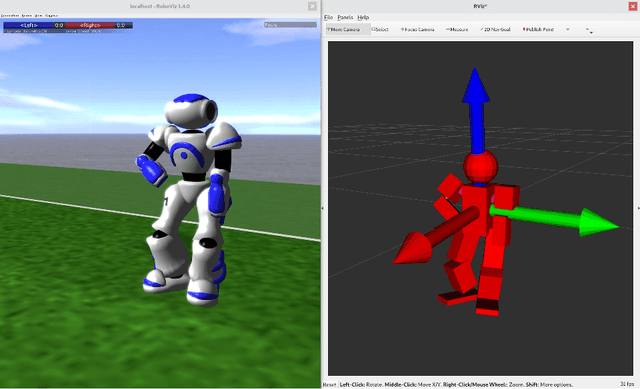Click the right-panel collapse arrow in RViz

click(638, 208)
